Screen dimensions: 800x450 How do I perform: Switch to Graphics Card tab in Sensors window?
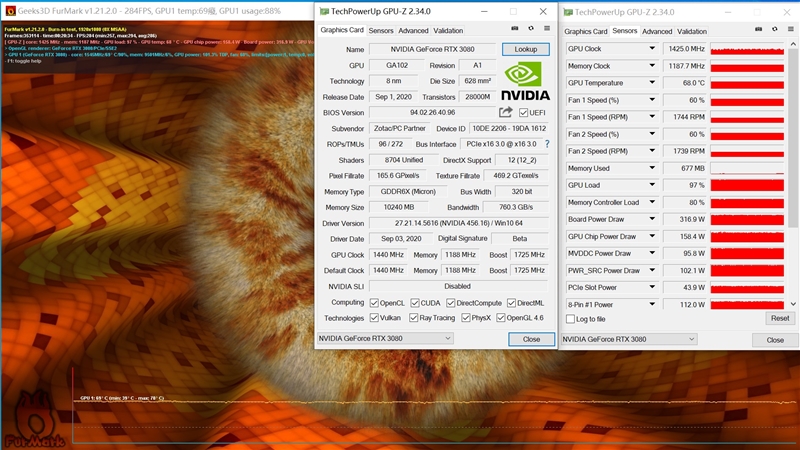pyautogui.click(x=586, y=31)
